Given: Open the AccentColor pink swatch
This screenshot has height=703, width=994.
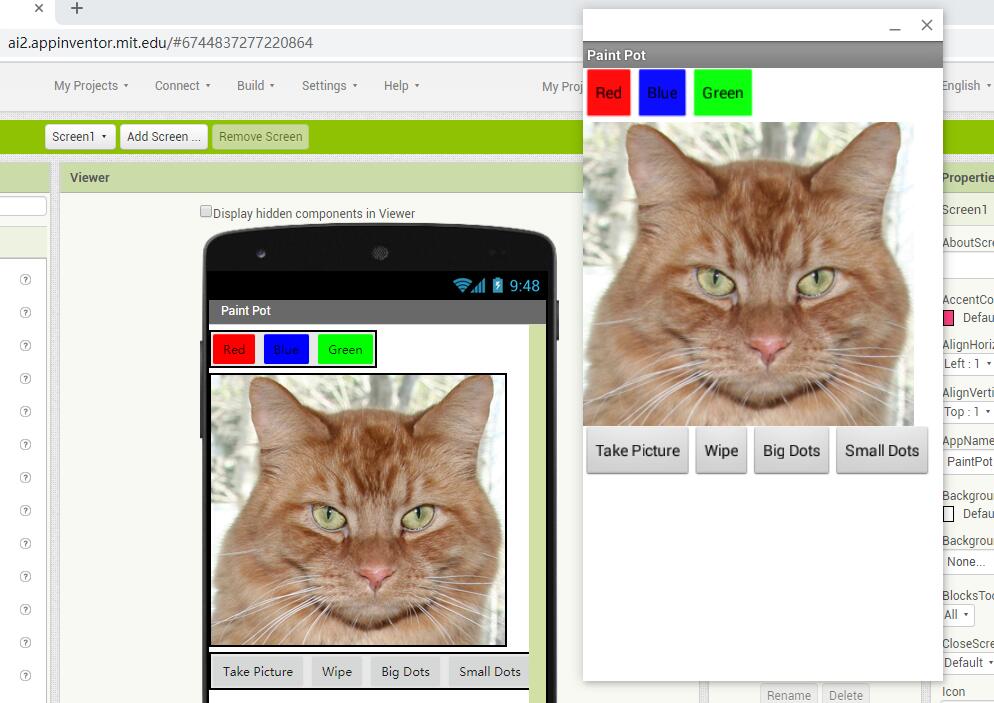Looking at the screenshot, I should click(x=948, y=318).
